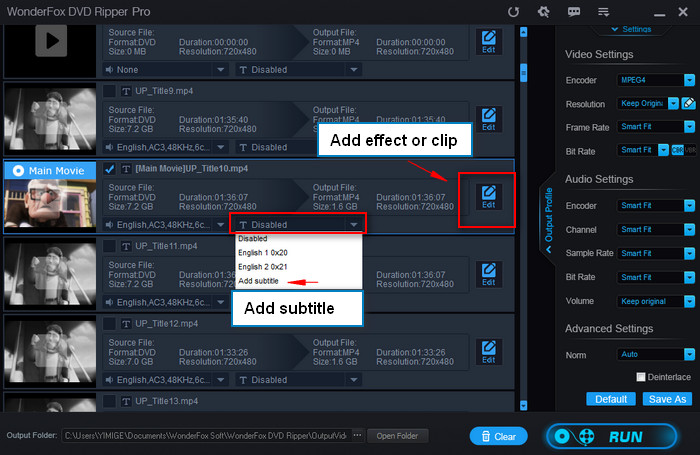Screen dimensions: 700x455
Task: Open Resolution Keep Original dropdown
Action: (x=648, y=104)
